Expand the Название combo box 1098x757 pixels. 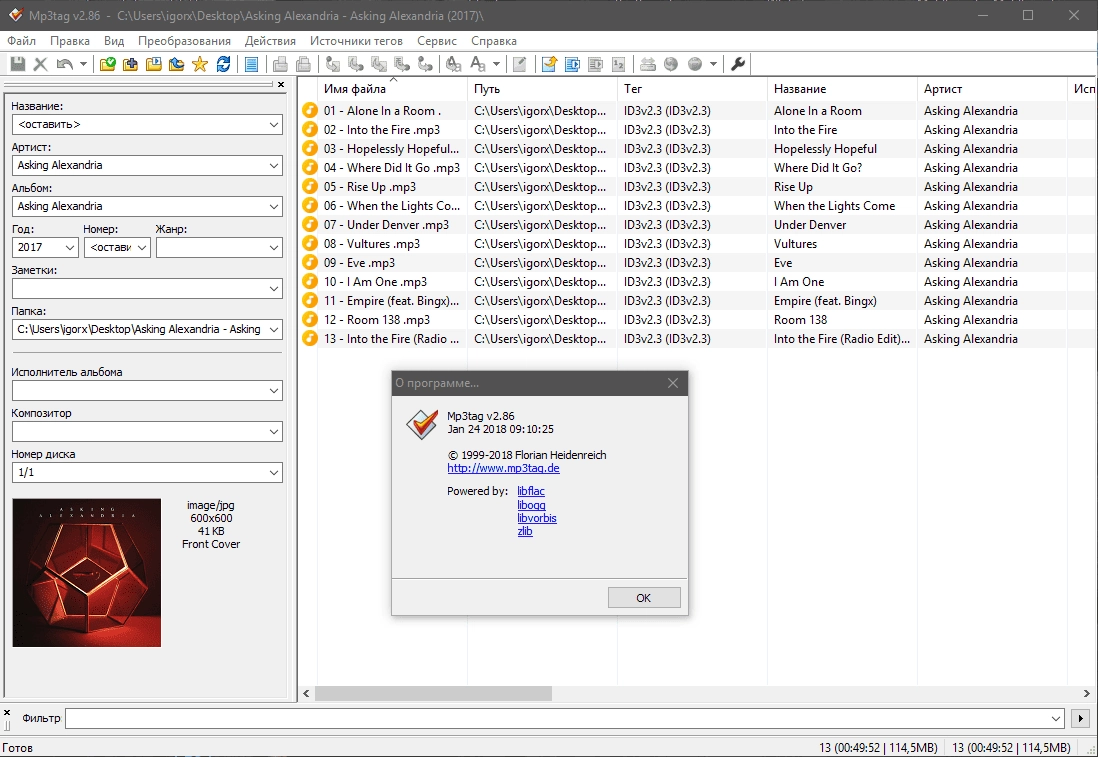274,125
